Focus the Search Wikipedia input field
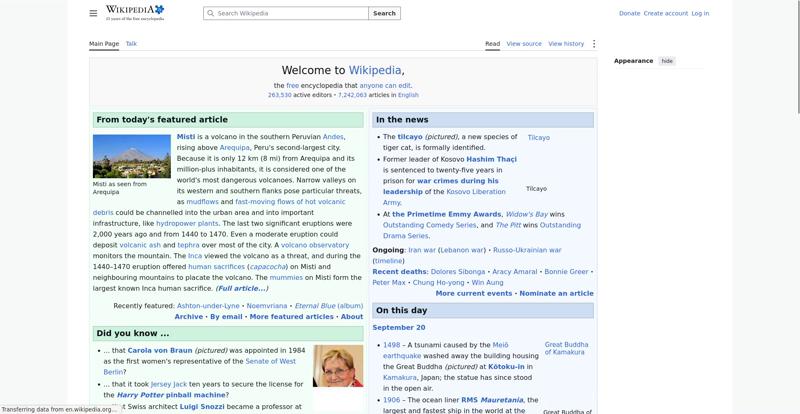This screenshot has width=800, height=414. point(286,13)
